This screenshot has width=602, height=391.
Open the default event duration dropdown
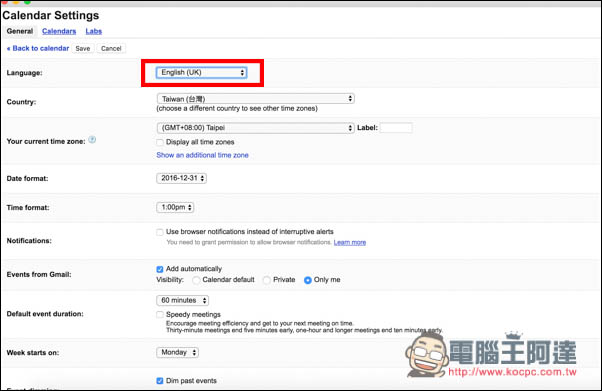coord(183,300)
